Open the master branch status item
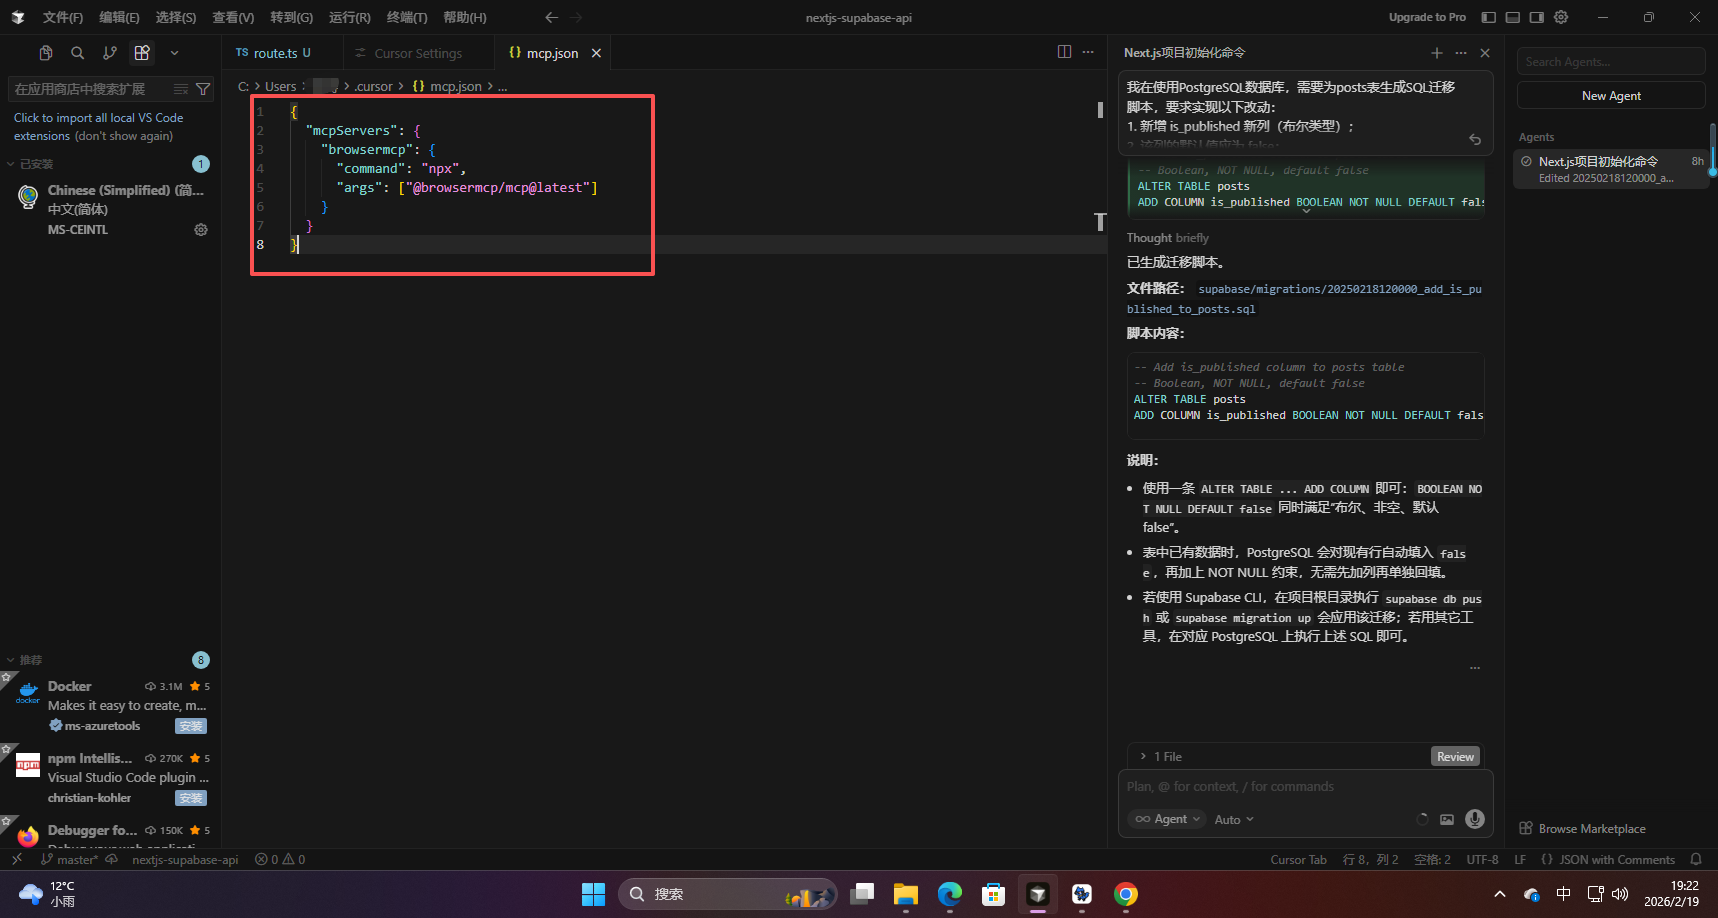The image size is (1718, 918). pos(70,860)
